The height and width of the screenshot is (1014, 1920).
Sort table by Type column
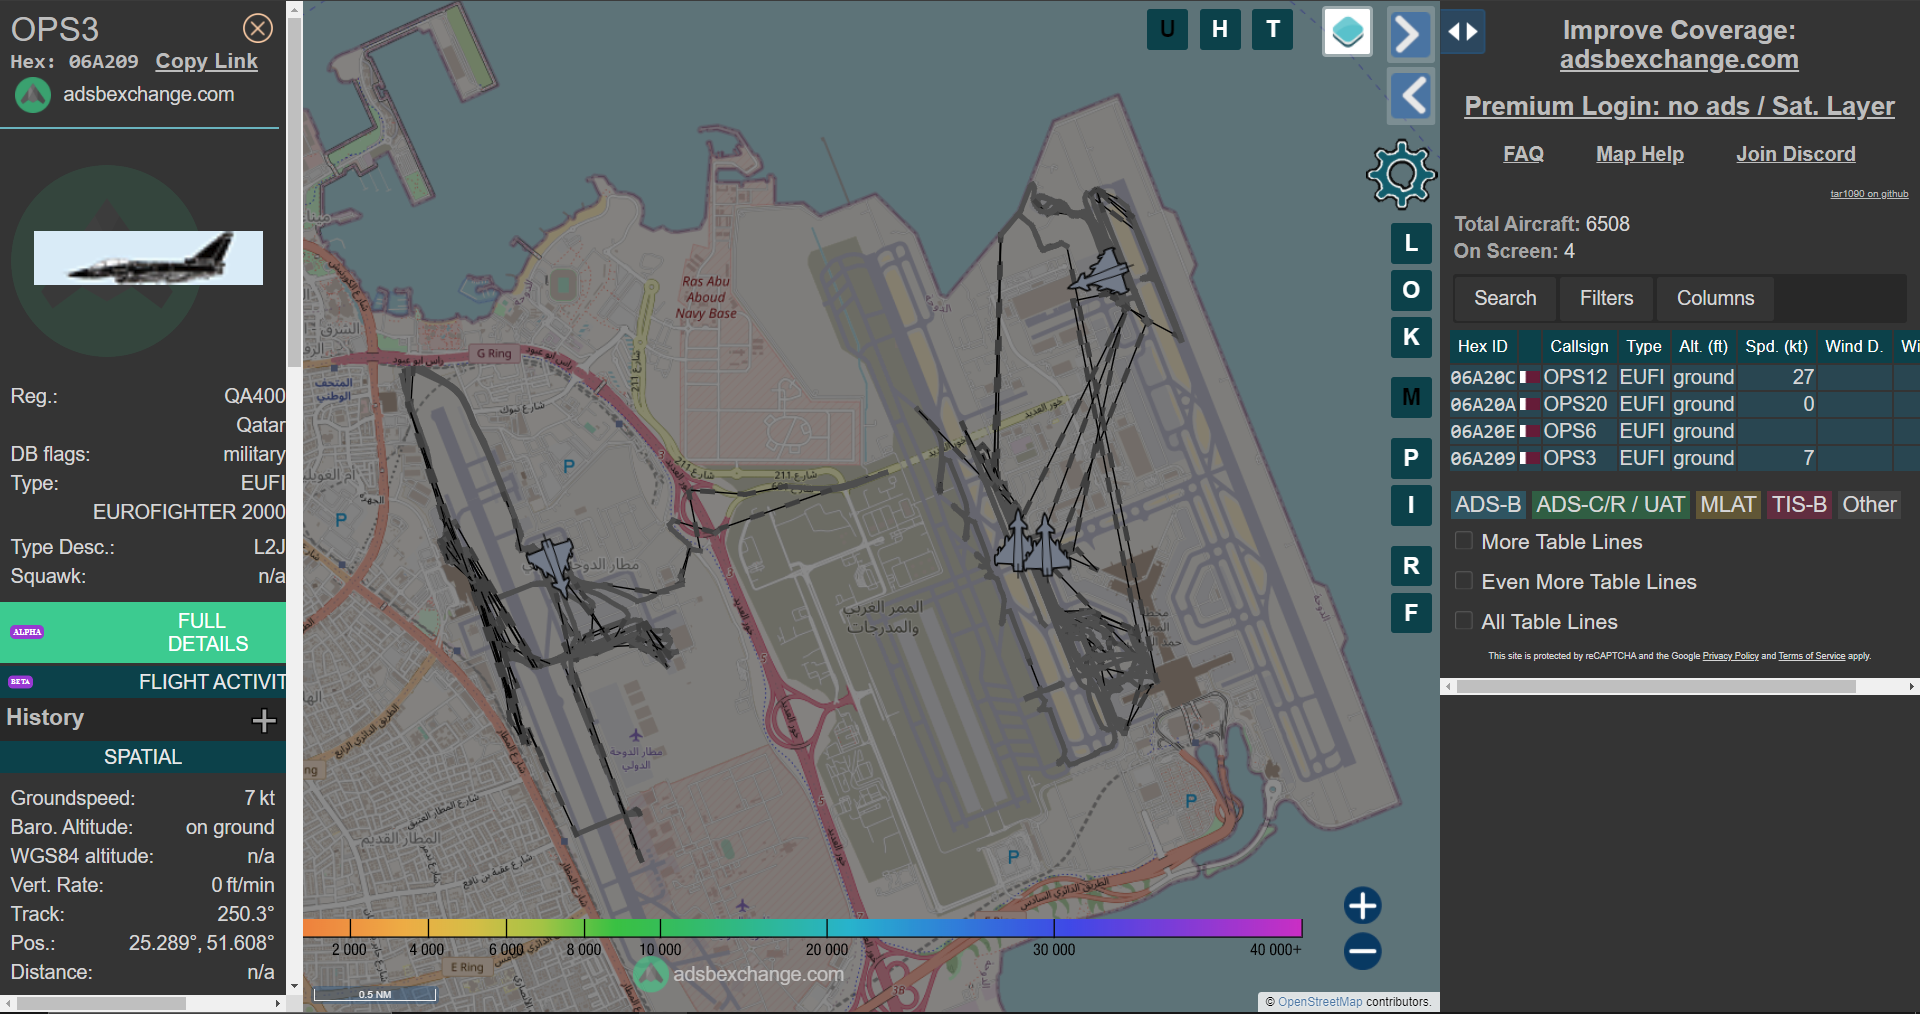tap(1643, 346)
